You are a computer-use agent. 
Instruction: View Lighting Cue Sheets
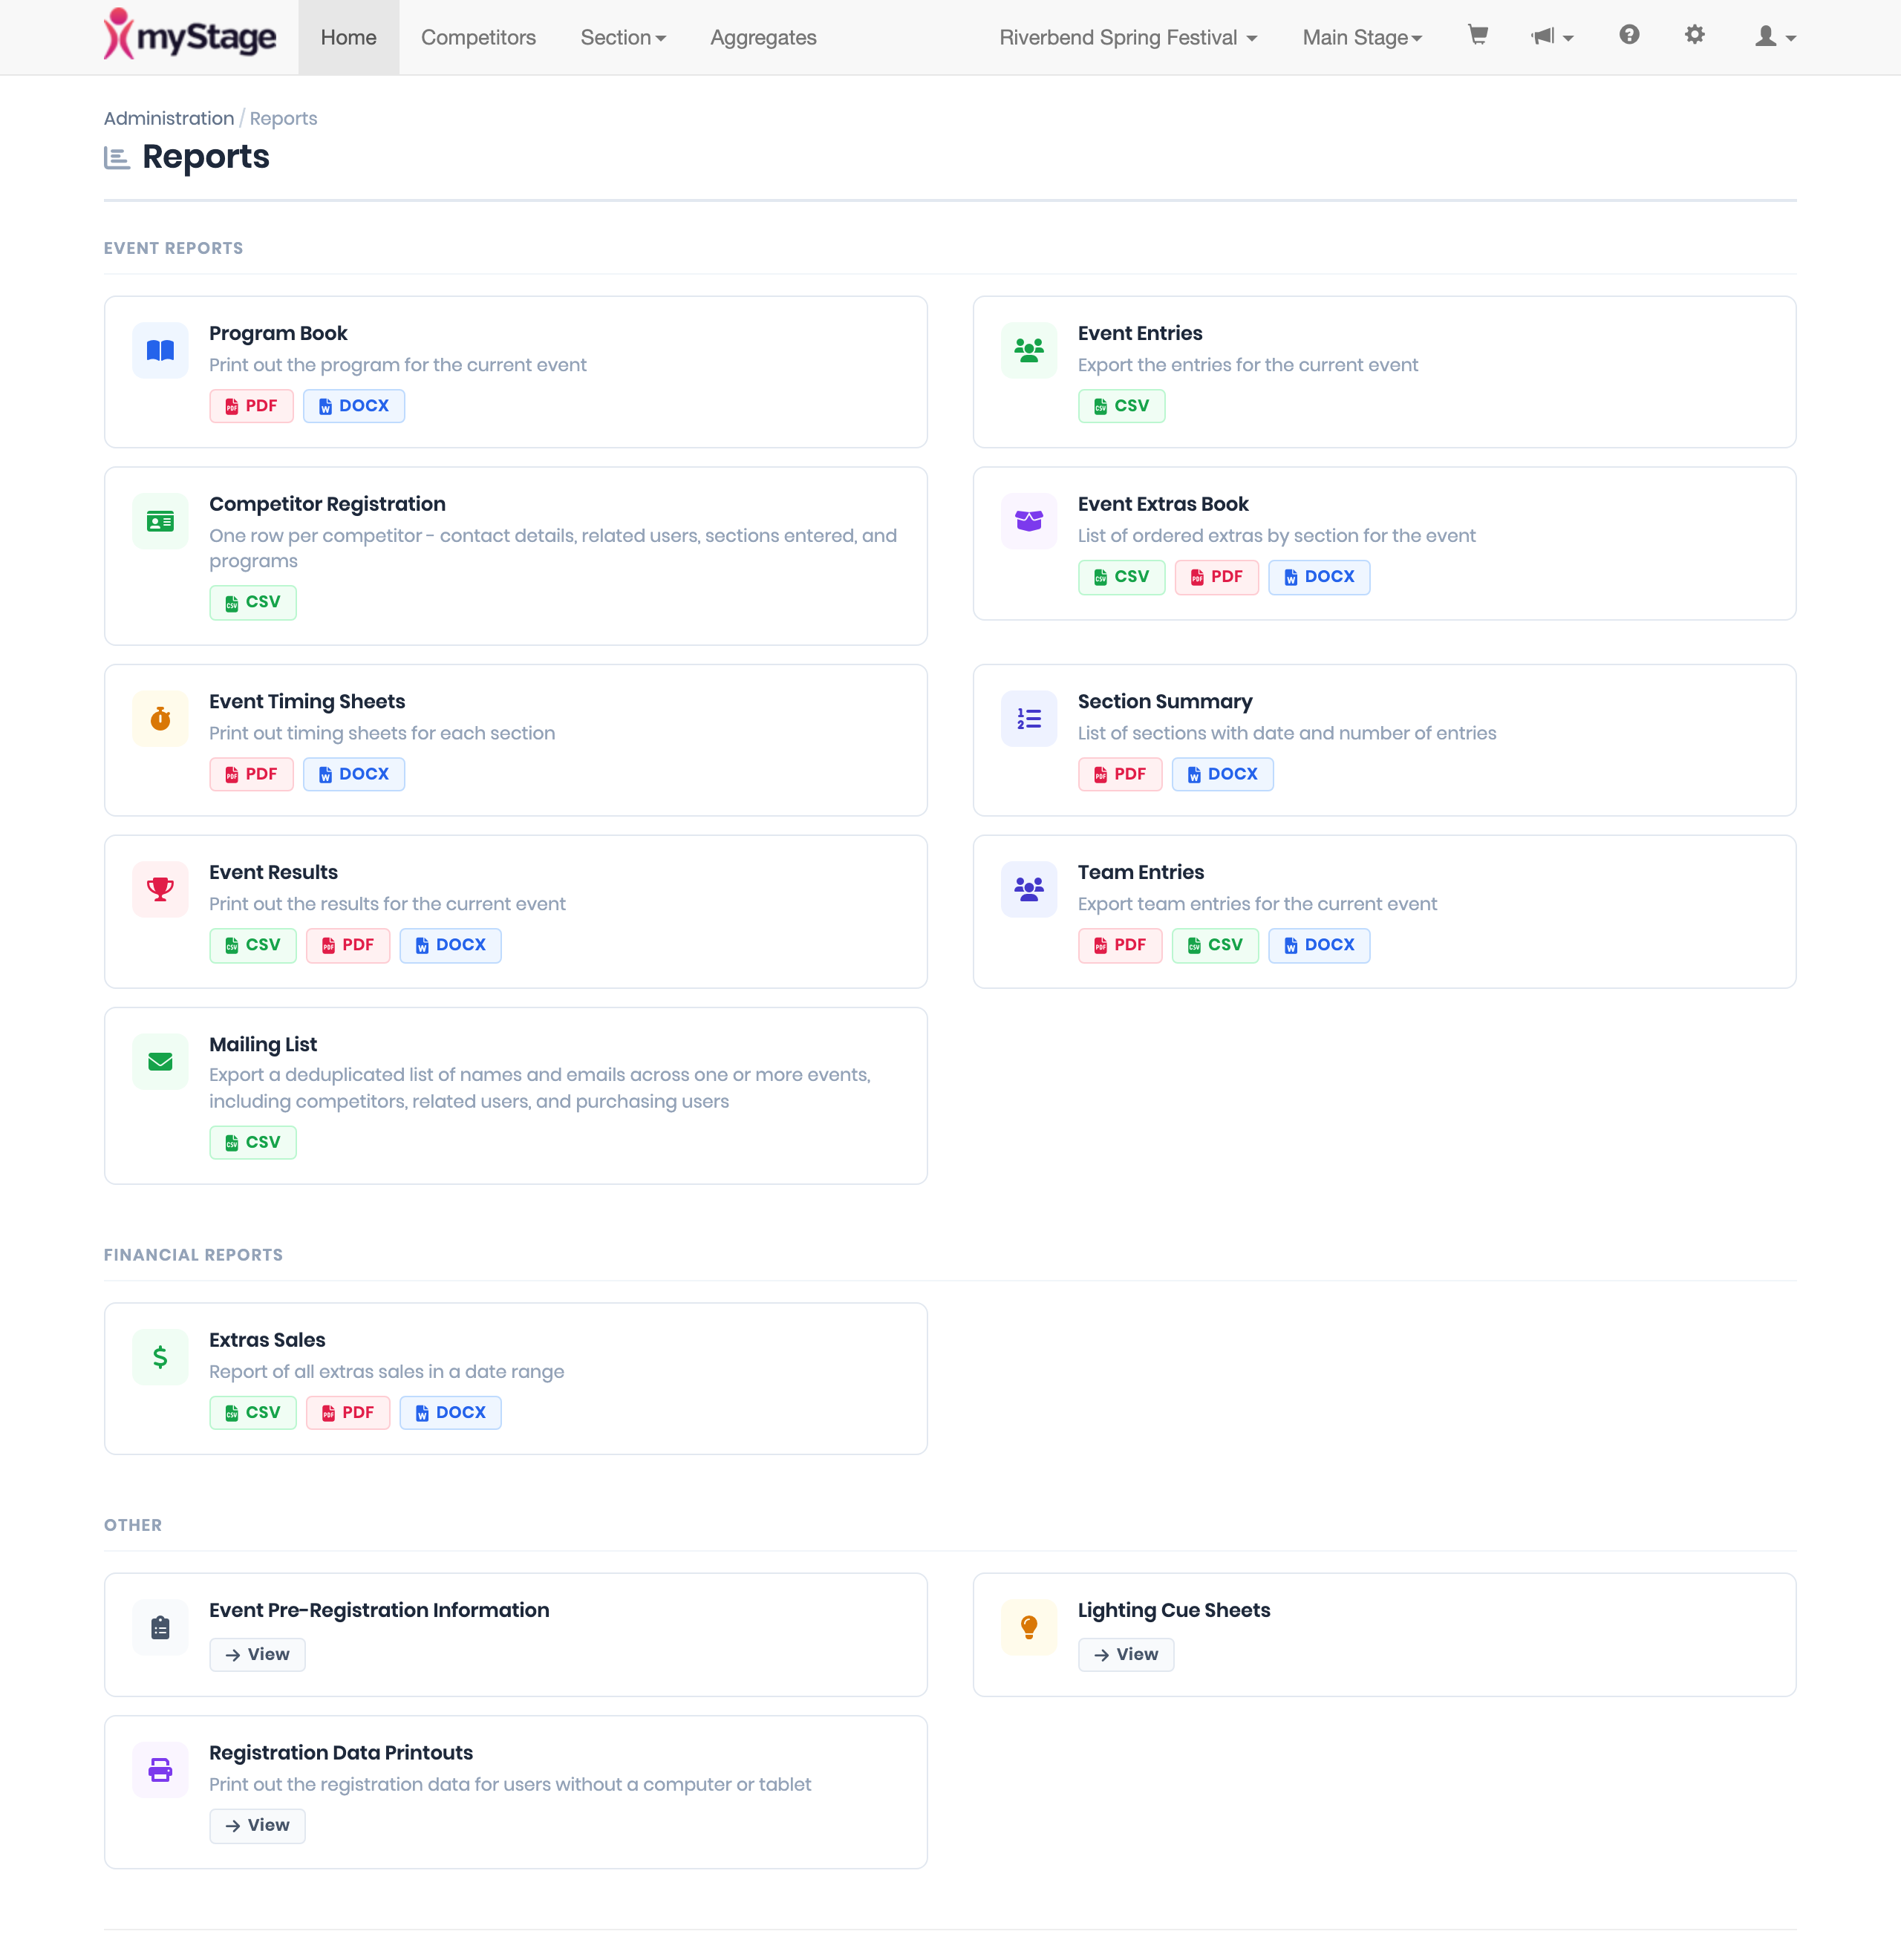[x=1126, y=1654]
